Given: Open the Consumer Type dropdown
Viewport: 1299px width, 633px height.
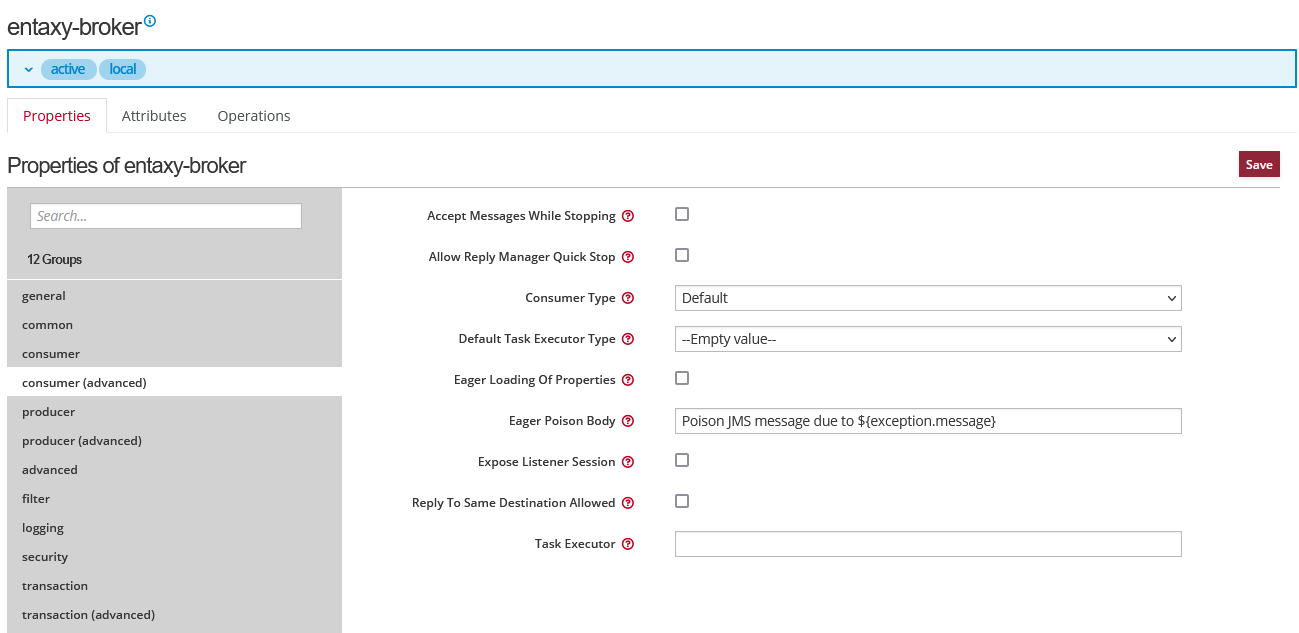Looking at the screenshot, I should pyautogui.click(x=927, y=298).
